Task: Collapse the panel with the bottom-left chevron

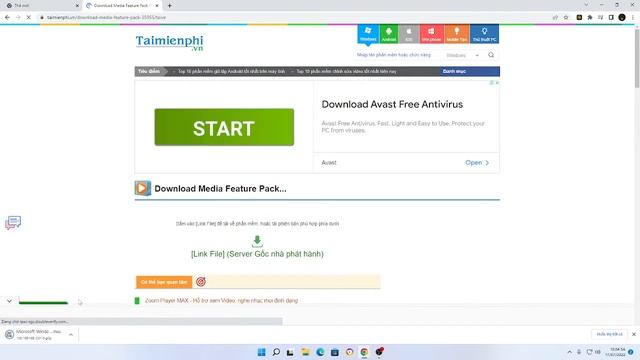Action: tap(9, 301)
